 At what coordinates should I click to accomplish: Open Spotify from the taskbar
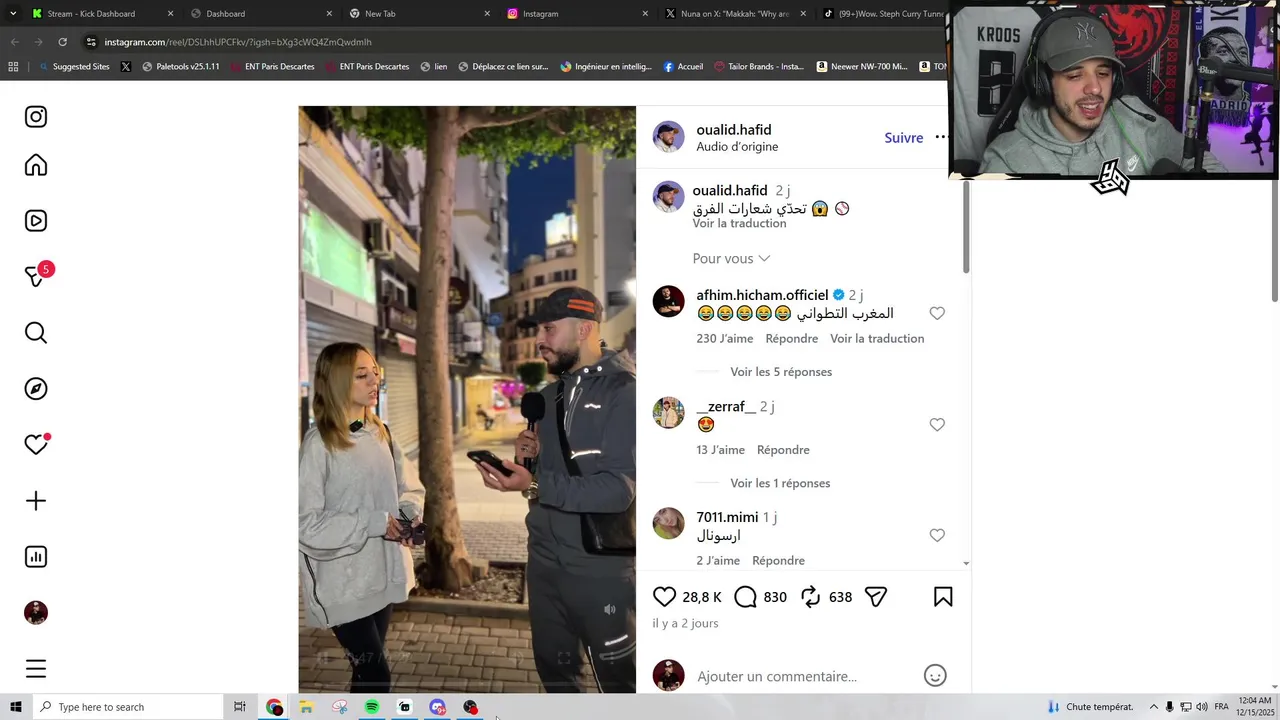tap(372, 707)
